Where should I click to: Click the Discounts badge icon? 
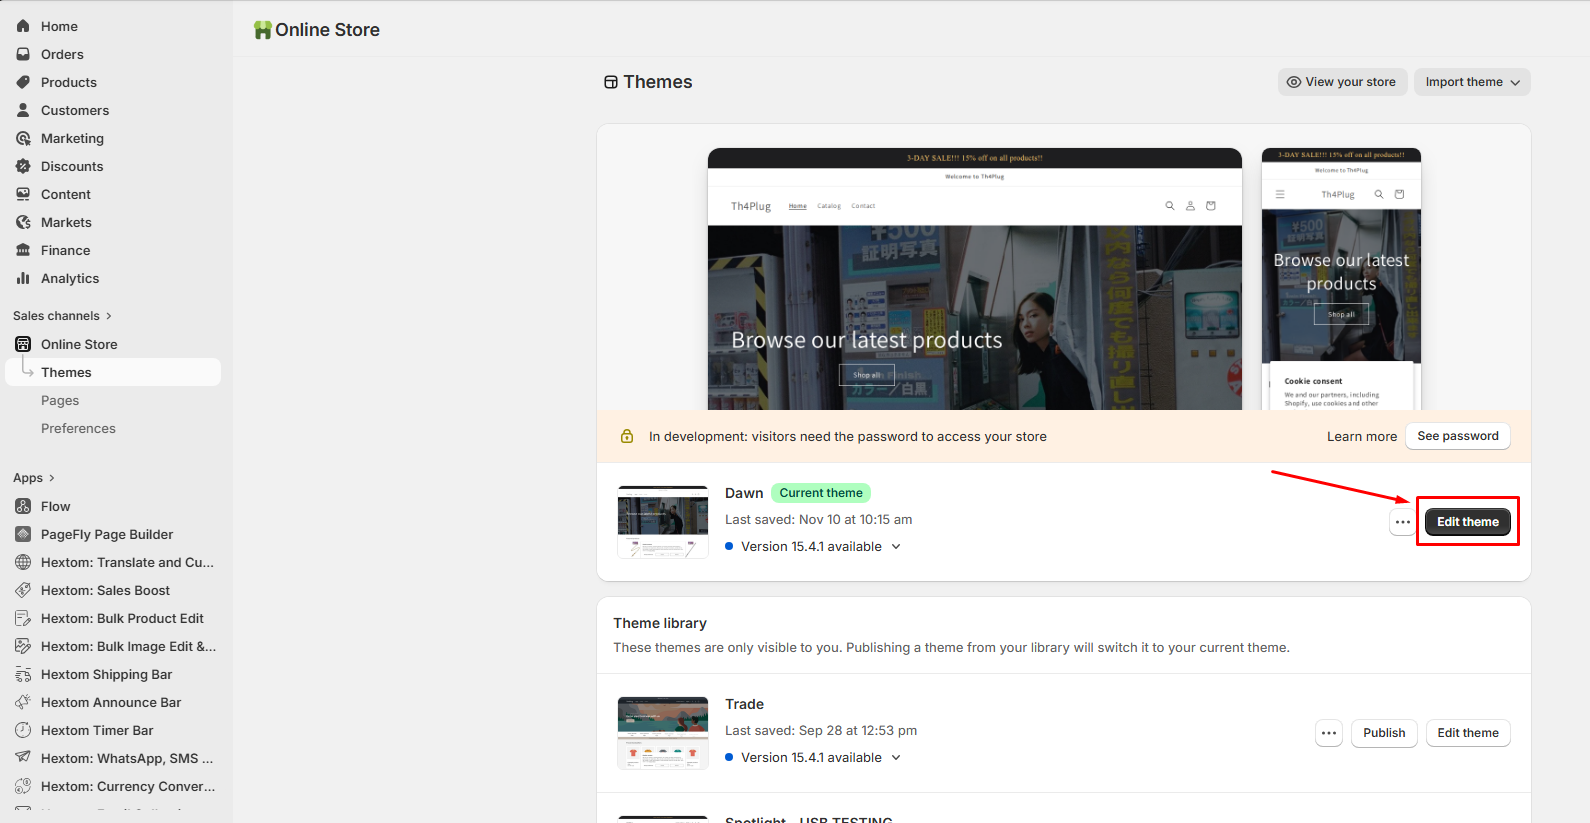point(23,166)
